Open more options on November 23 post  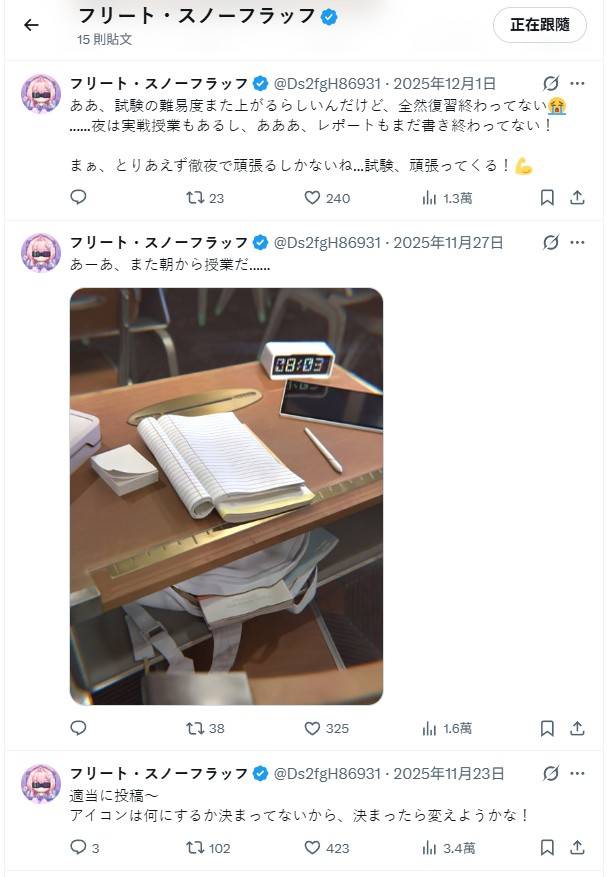(x=577, y=774)
